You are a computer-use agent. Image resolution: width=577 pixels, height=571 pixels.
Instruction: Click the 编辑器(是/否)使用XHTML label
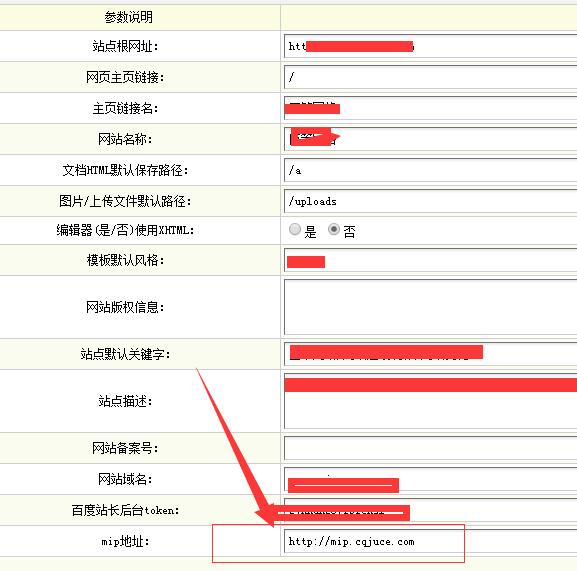pos(125,230)
